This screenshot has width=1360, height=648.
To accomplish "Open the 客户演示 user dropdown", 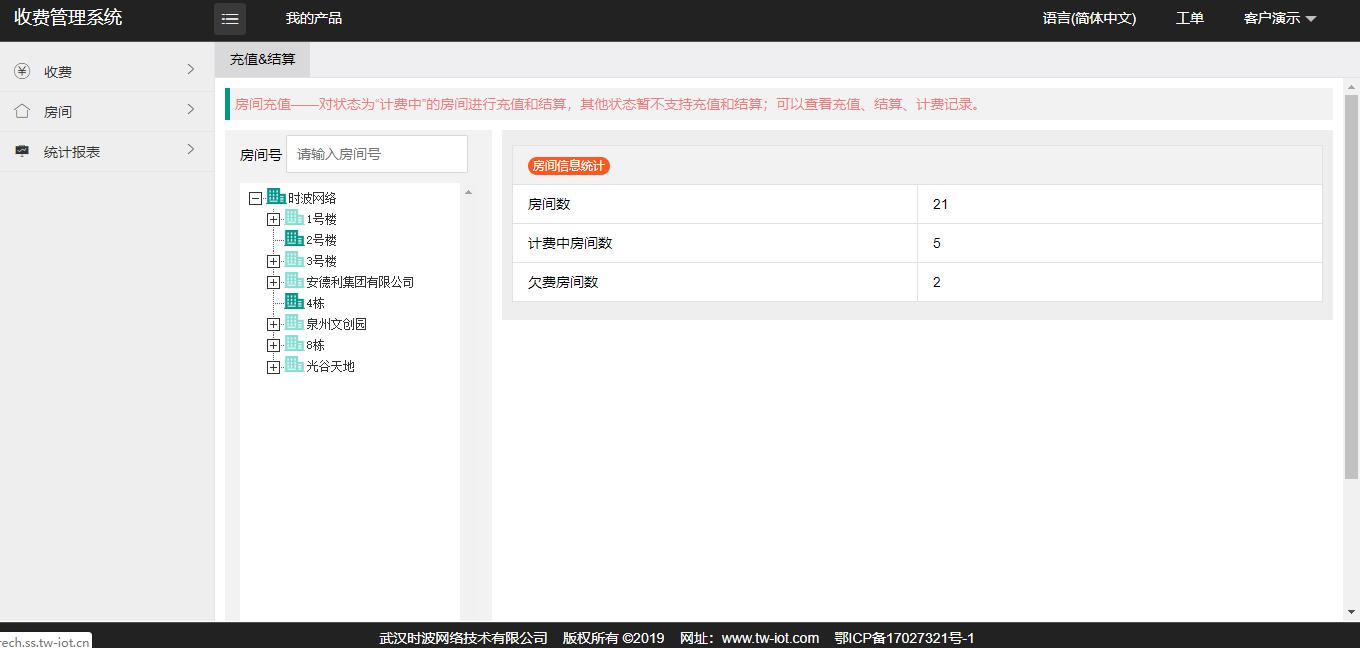I will coord(1279,19).
